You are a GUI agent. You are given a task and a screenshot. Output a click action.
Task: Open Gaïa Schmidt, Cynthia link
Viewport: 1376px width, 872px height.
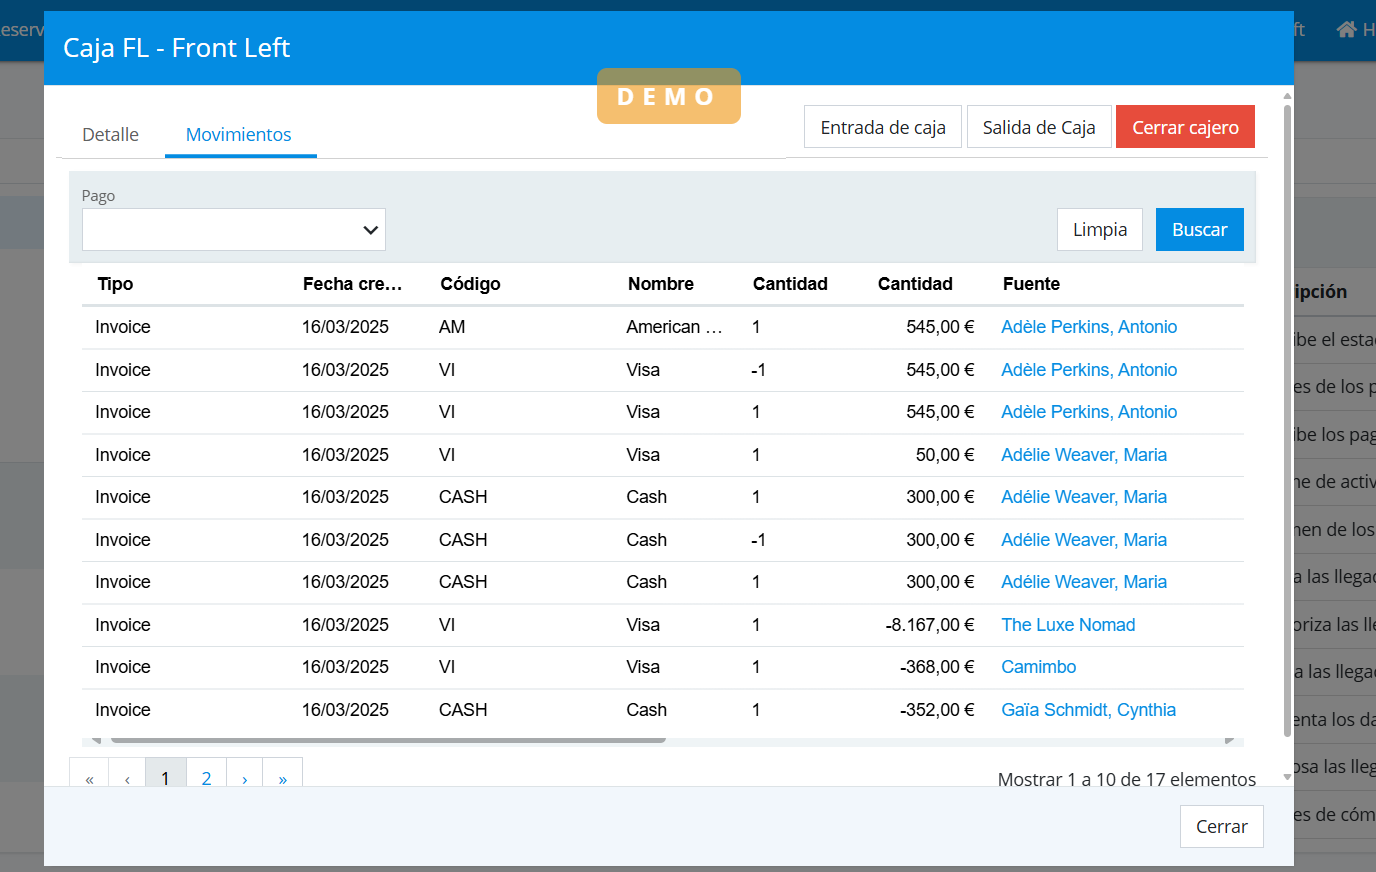tap(1088, 710)
